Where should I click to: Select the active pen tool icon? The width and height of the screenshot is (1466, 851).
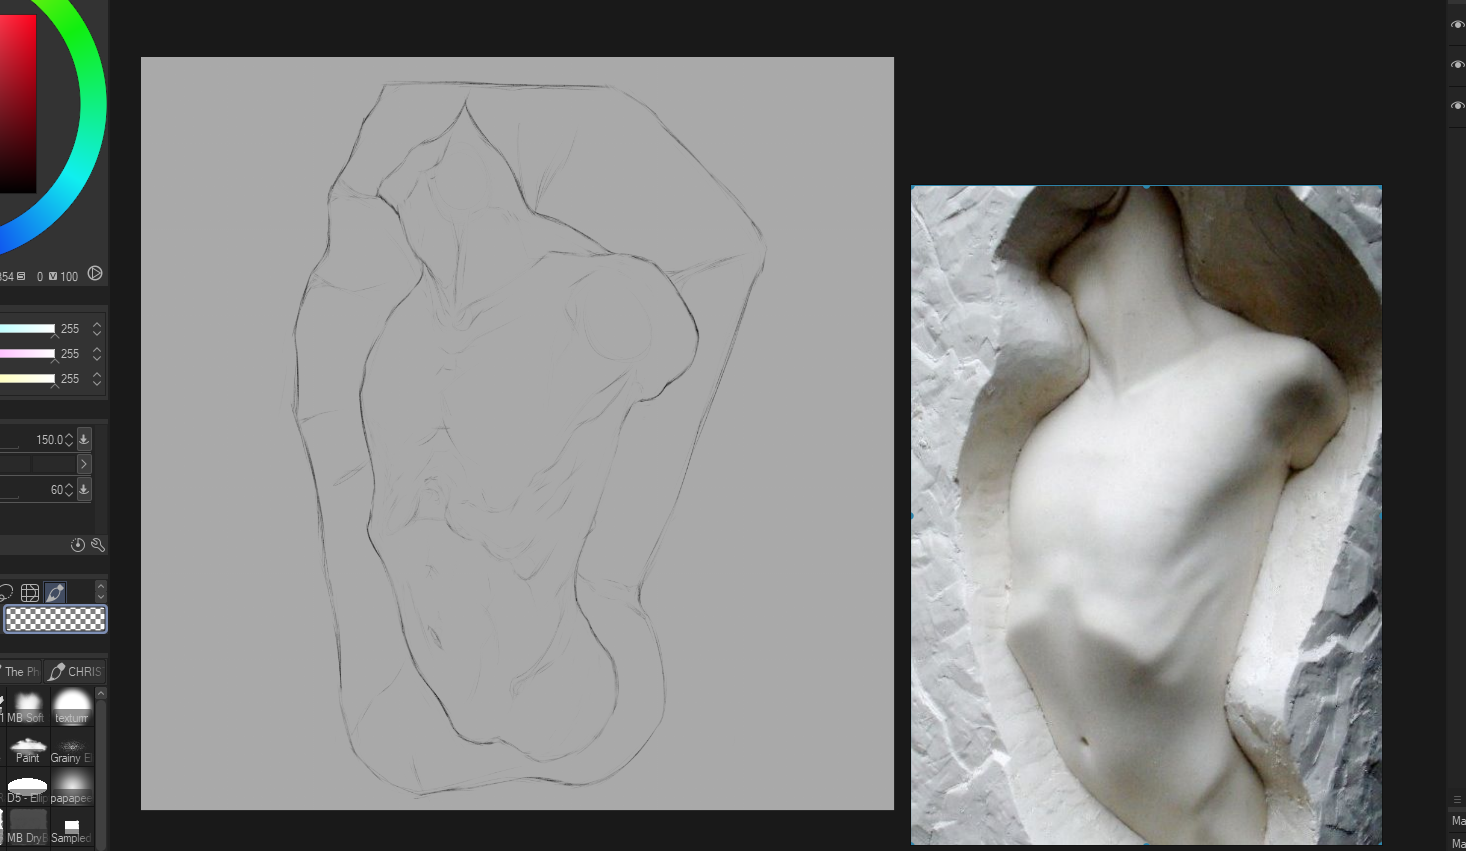[x=55, y=593]
